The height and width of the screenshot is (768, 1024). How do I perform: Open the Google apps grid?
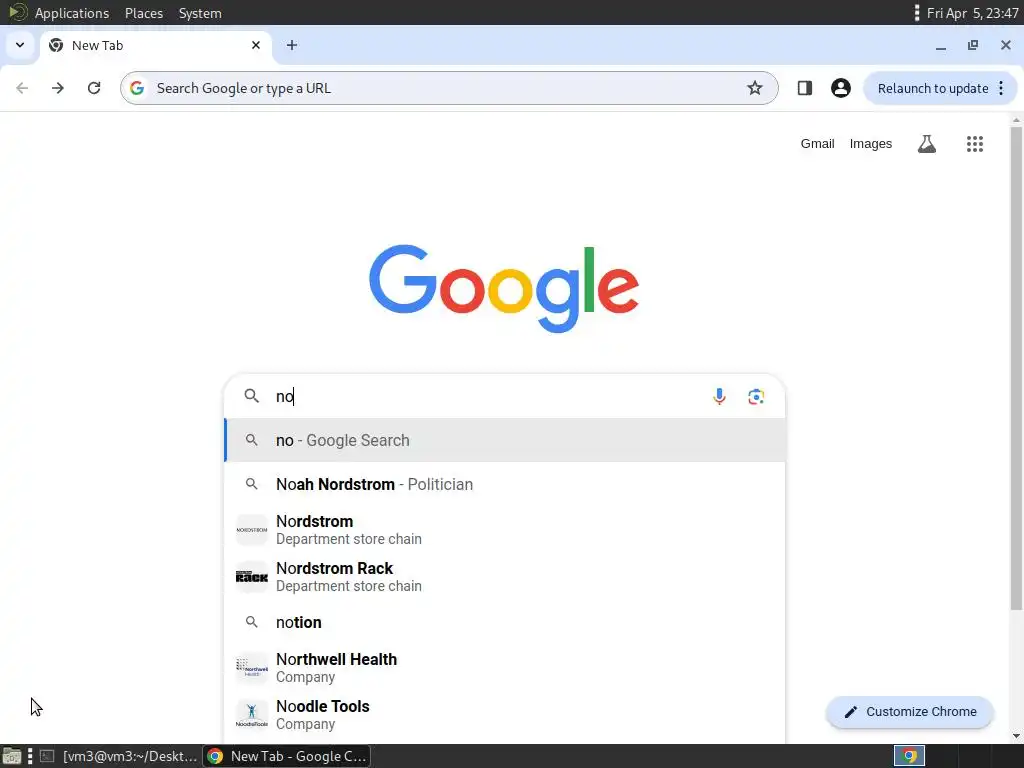[x=974, y=144]
